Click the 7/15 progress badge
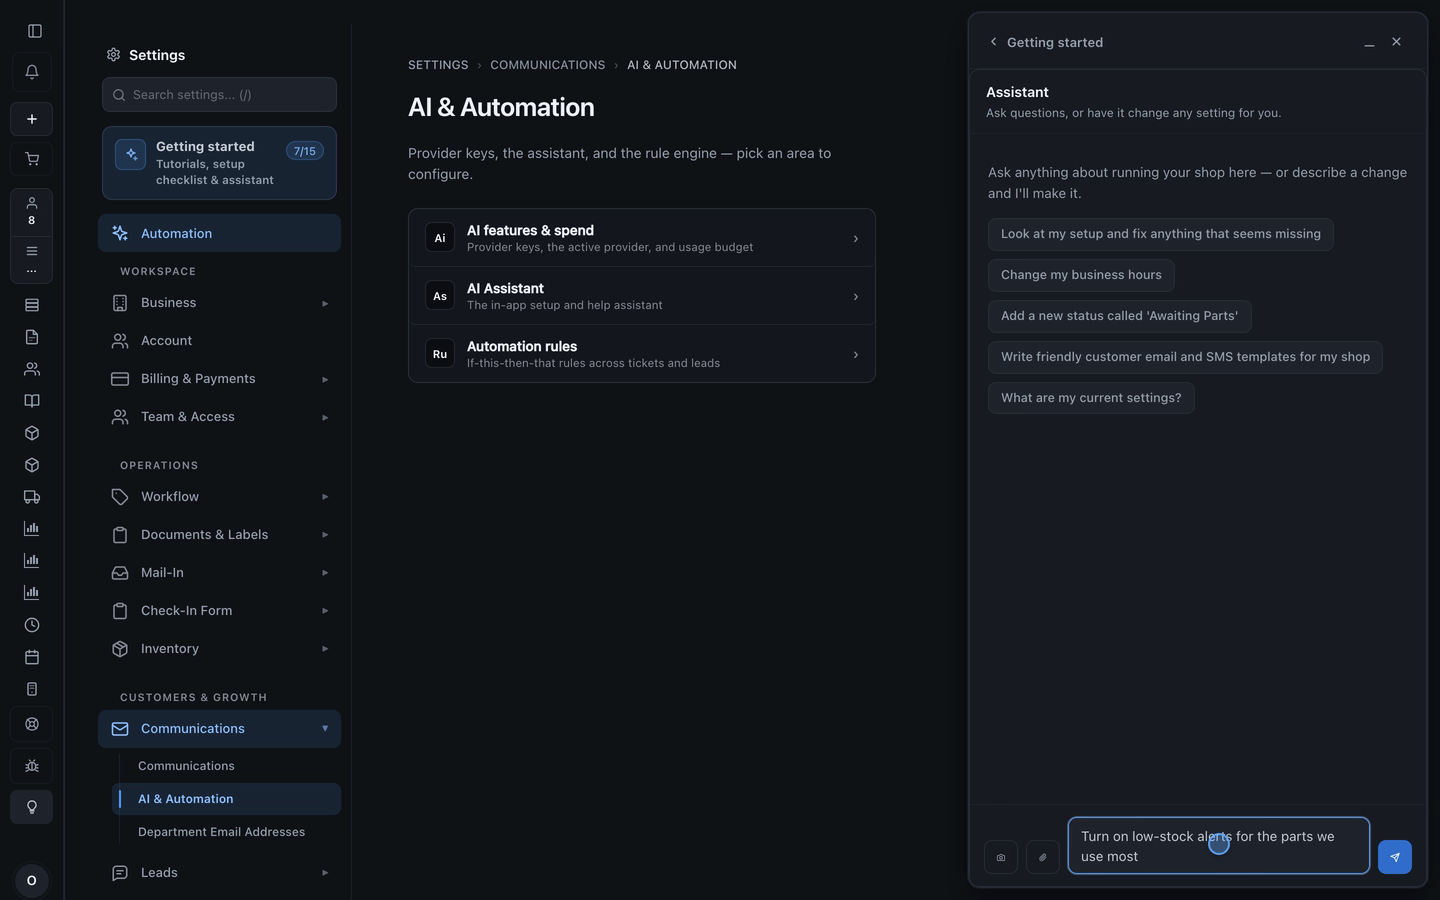The width and height of the screenshot is (1440, 900). click(305, 151)
